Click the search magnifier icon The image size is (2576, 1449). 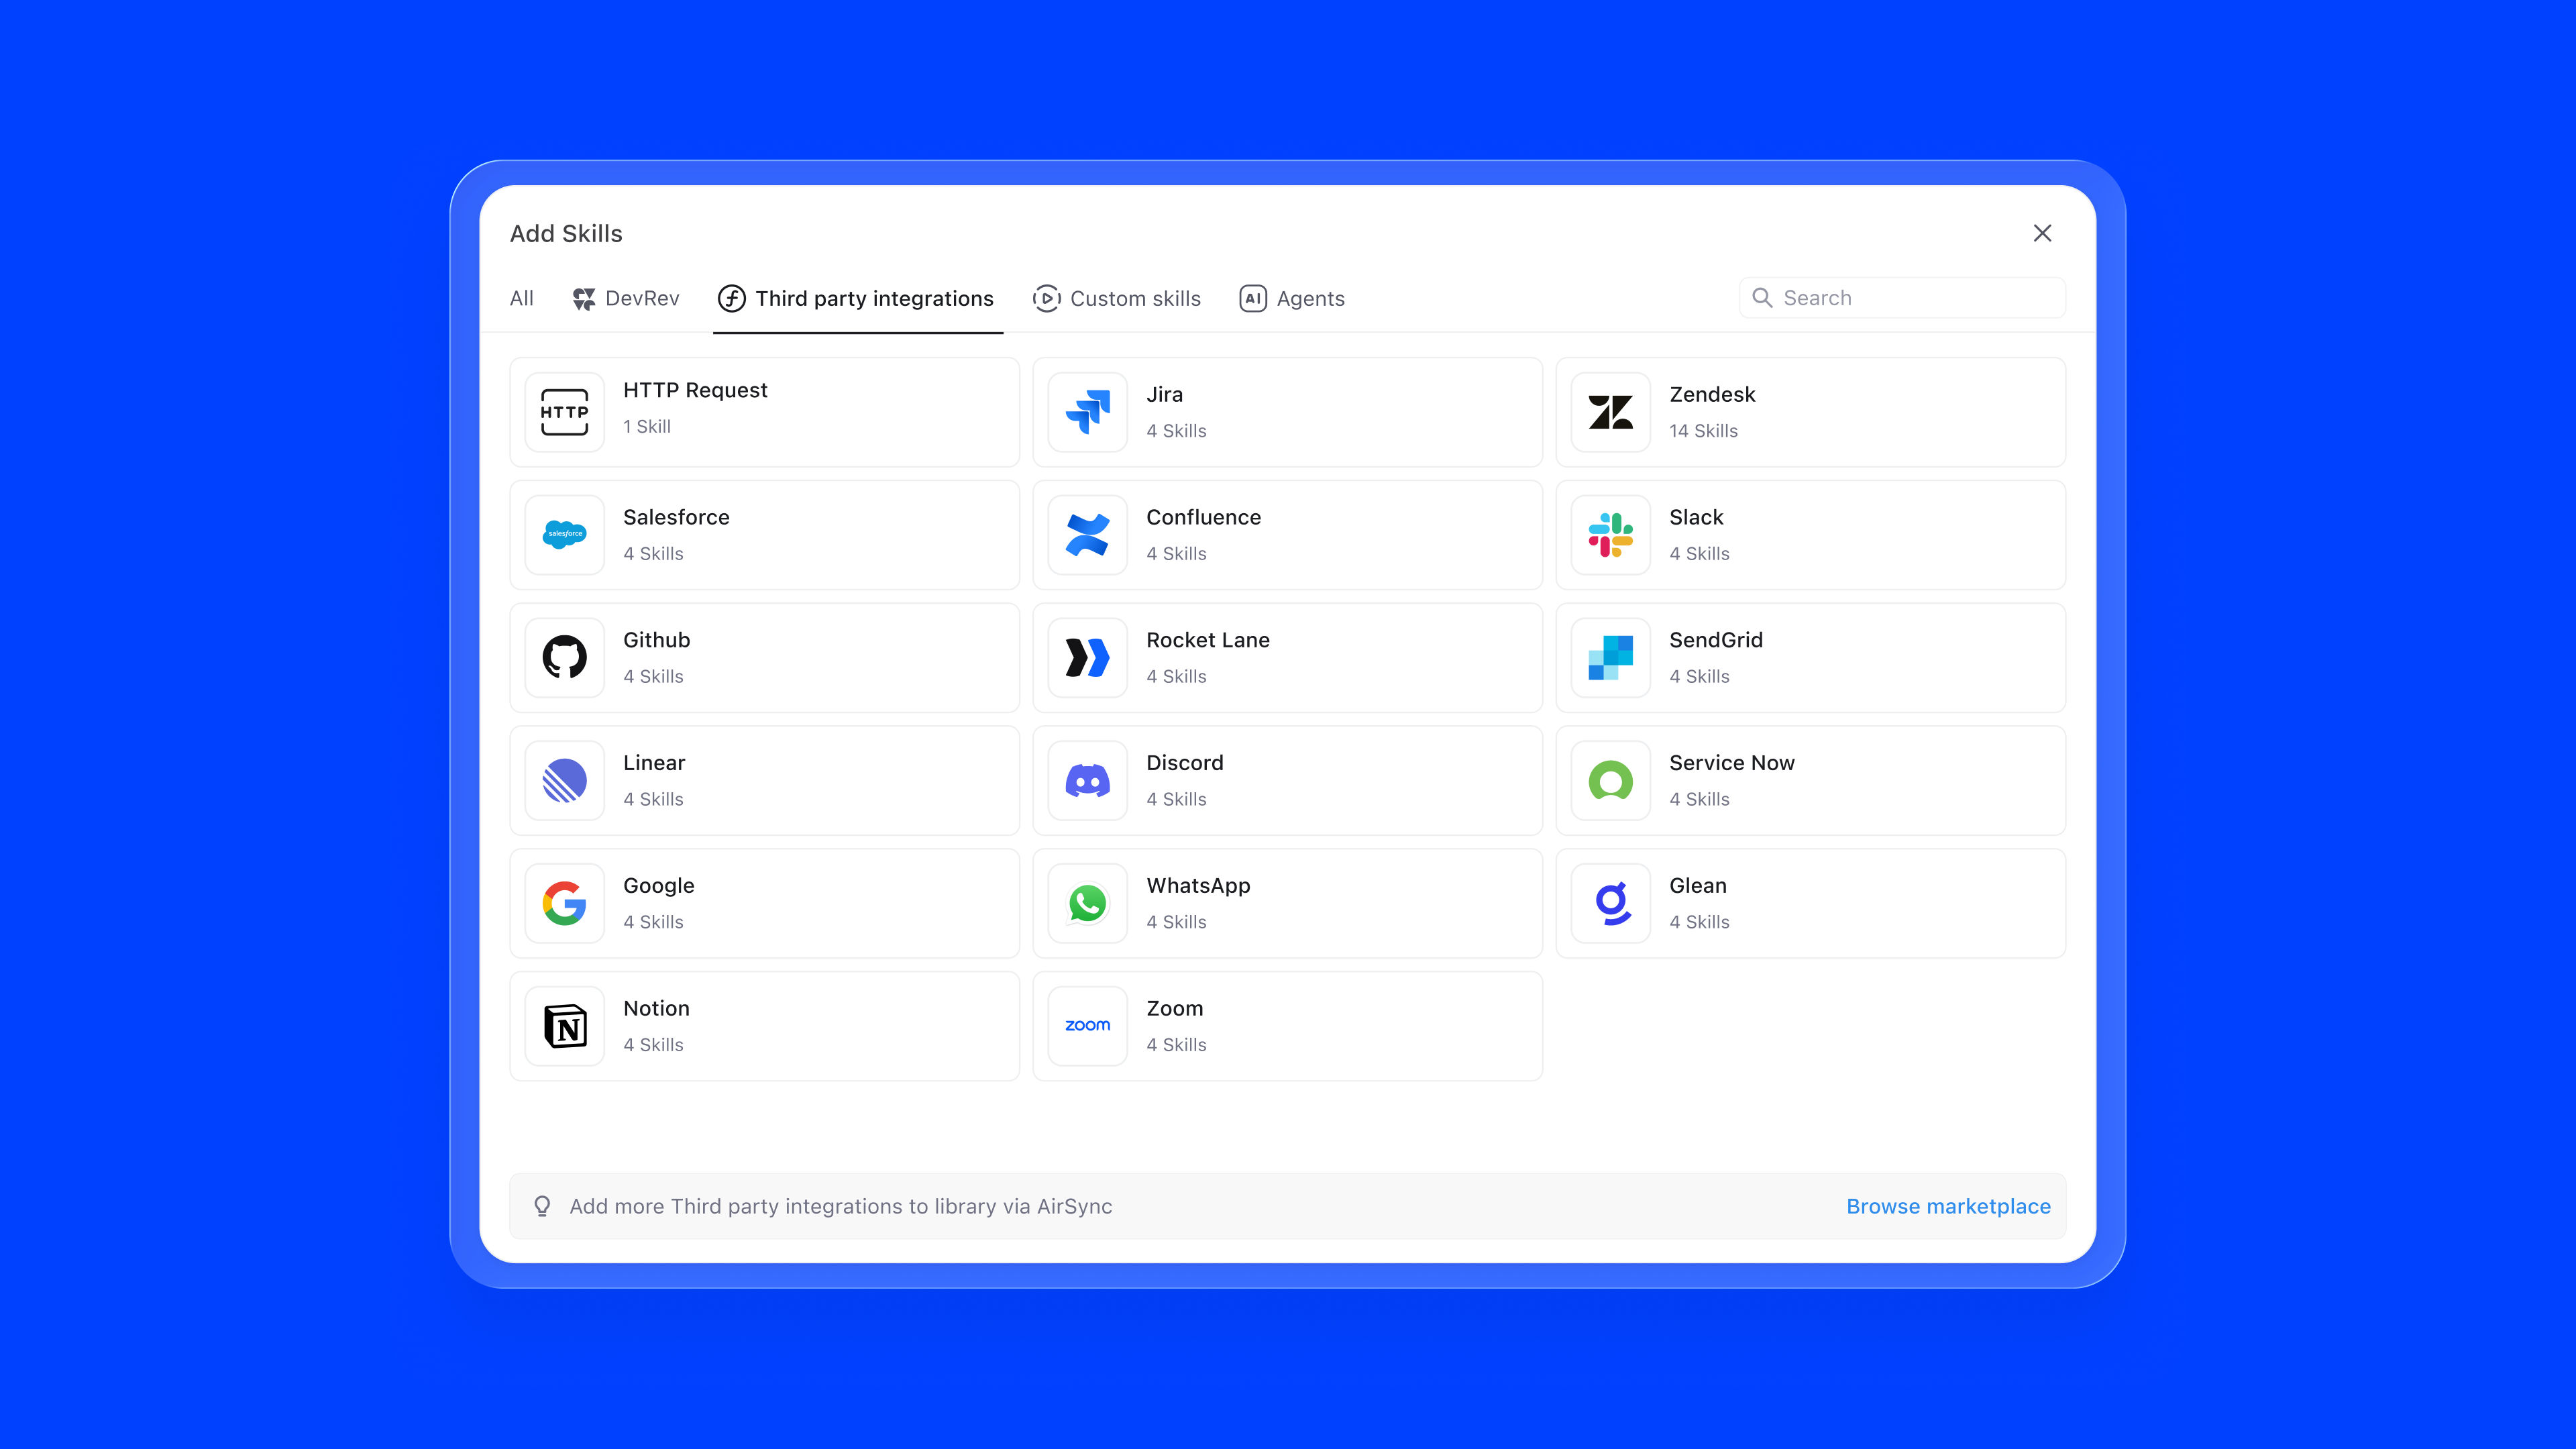[1762, 298]
